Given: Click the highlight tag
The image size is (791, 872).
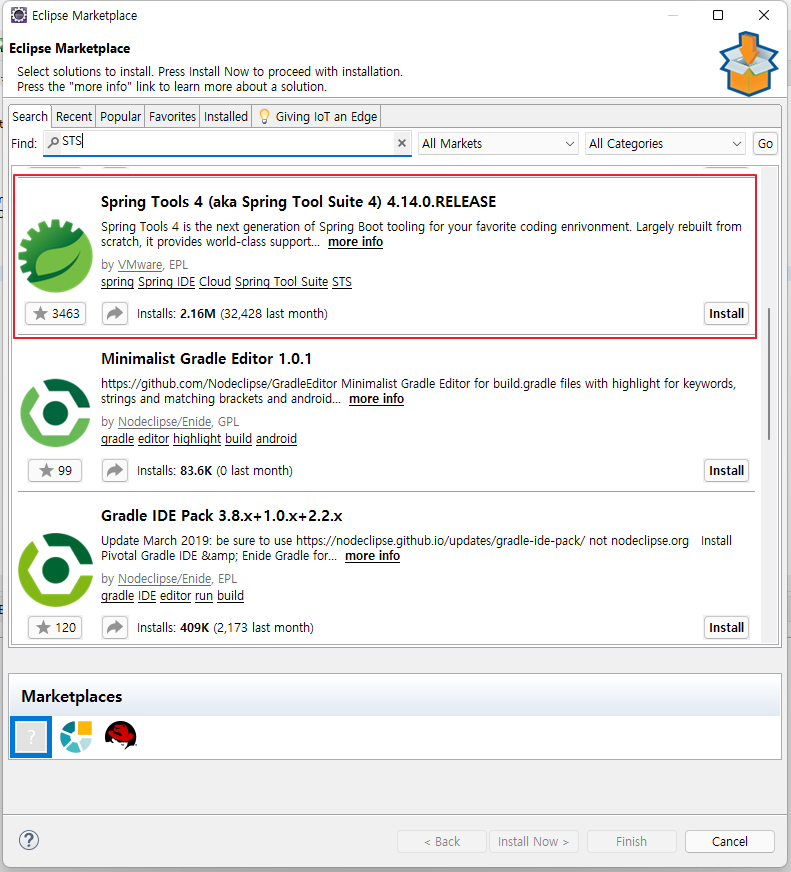Looking at the screenshot, I should click(x=197, y=439).
